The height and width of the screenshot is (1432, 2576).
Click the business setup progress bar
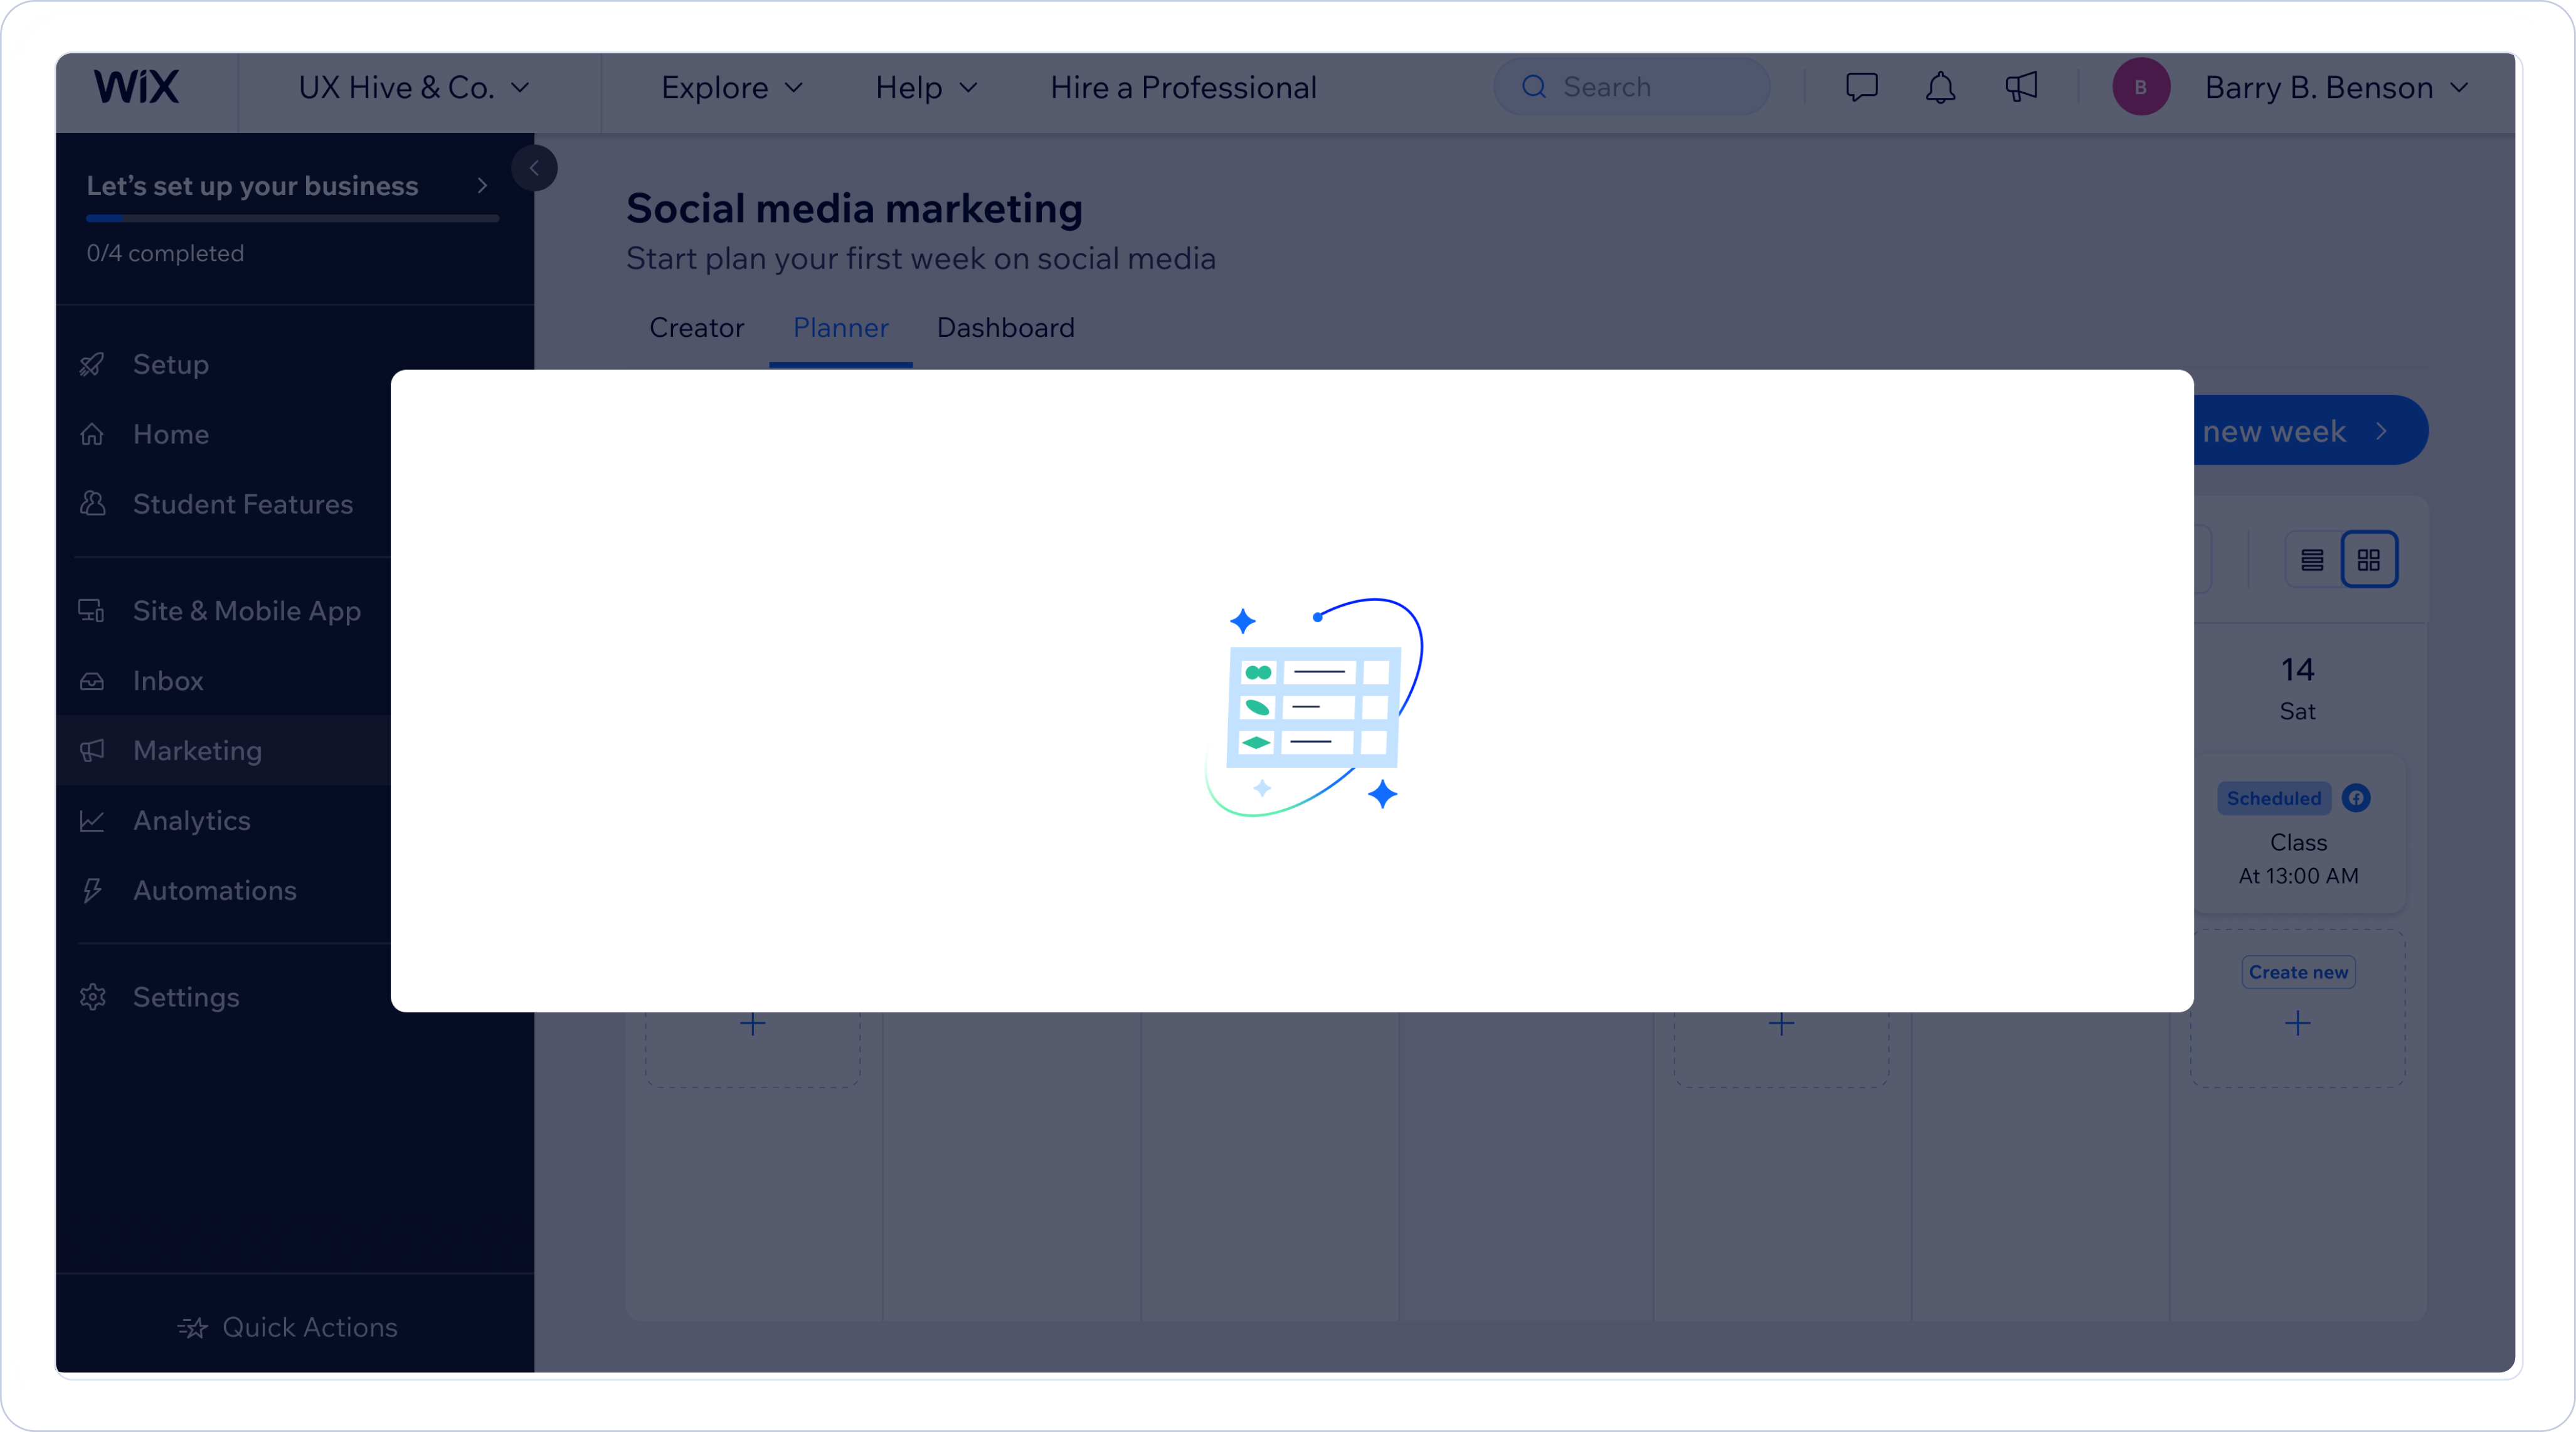(x=292, y=218)
